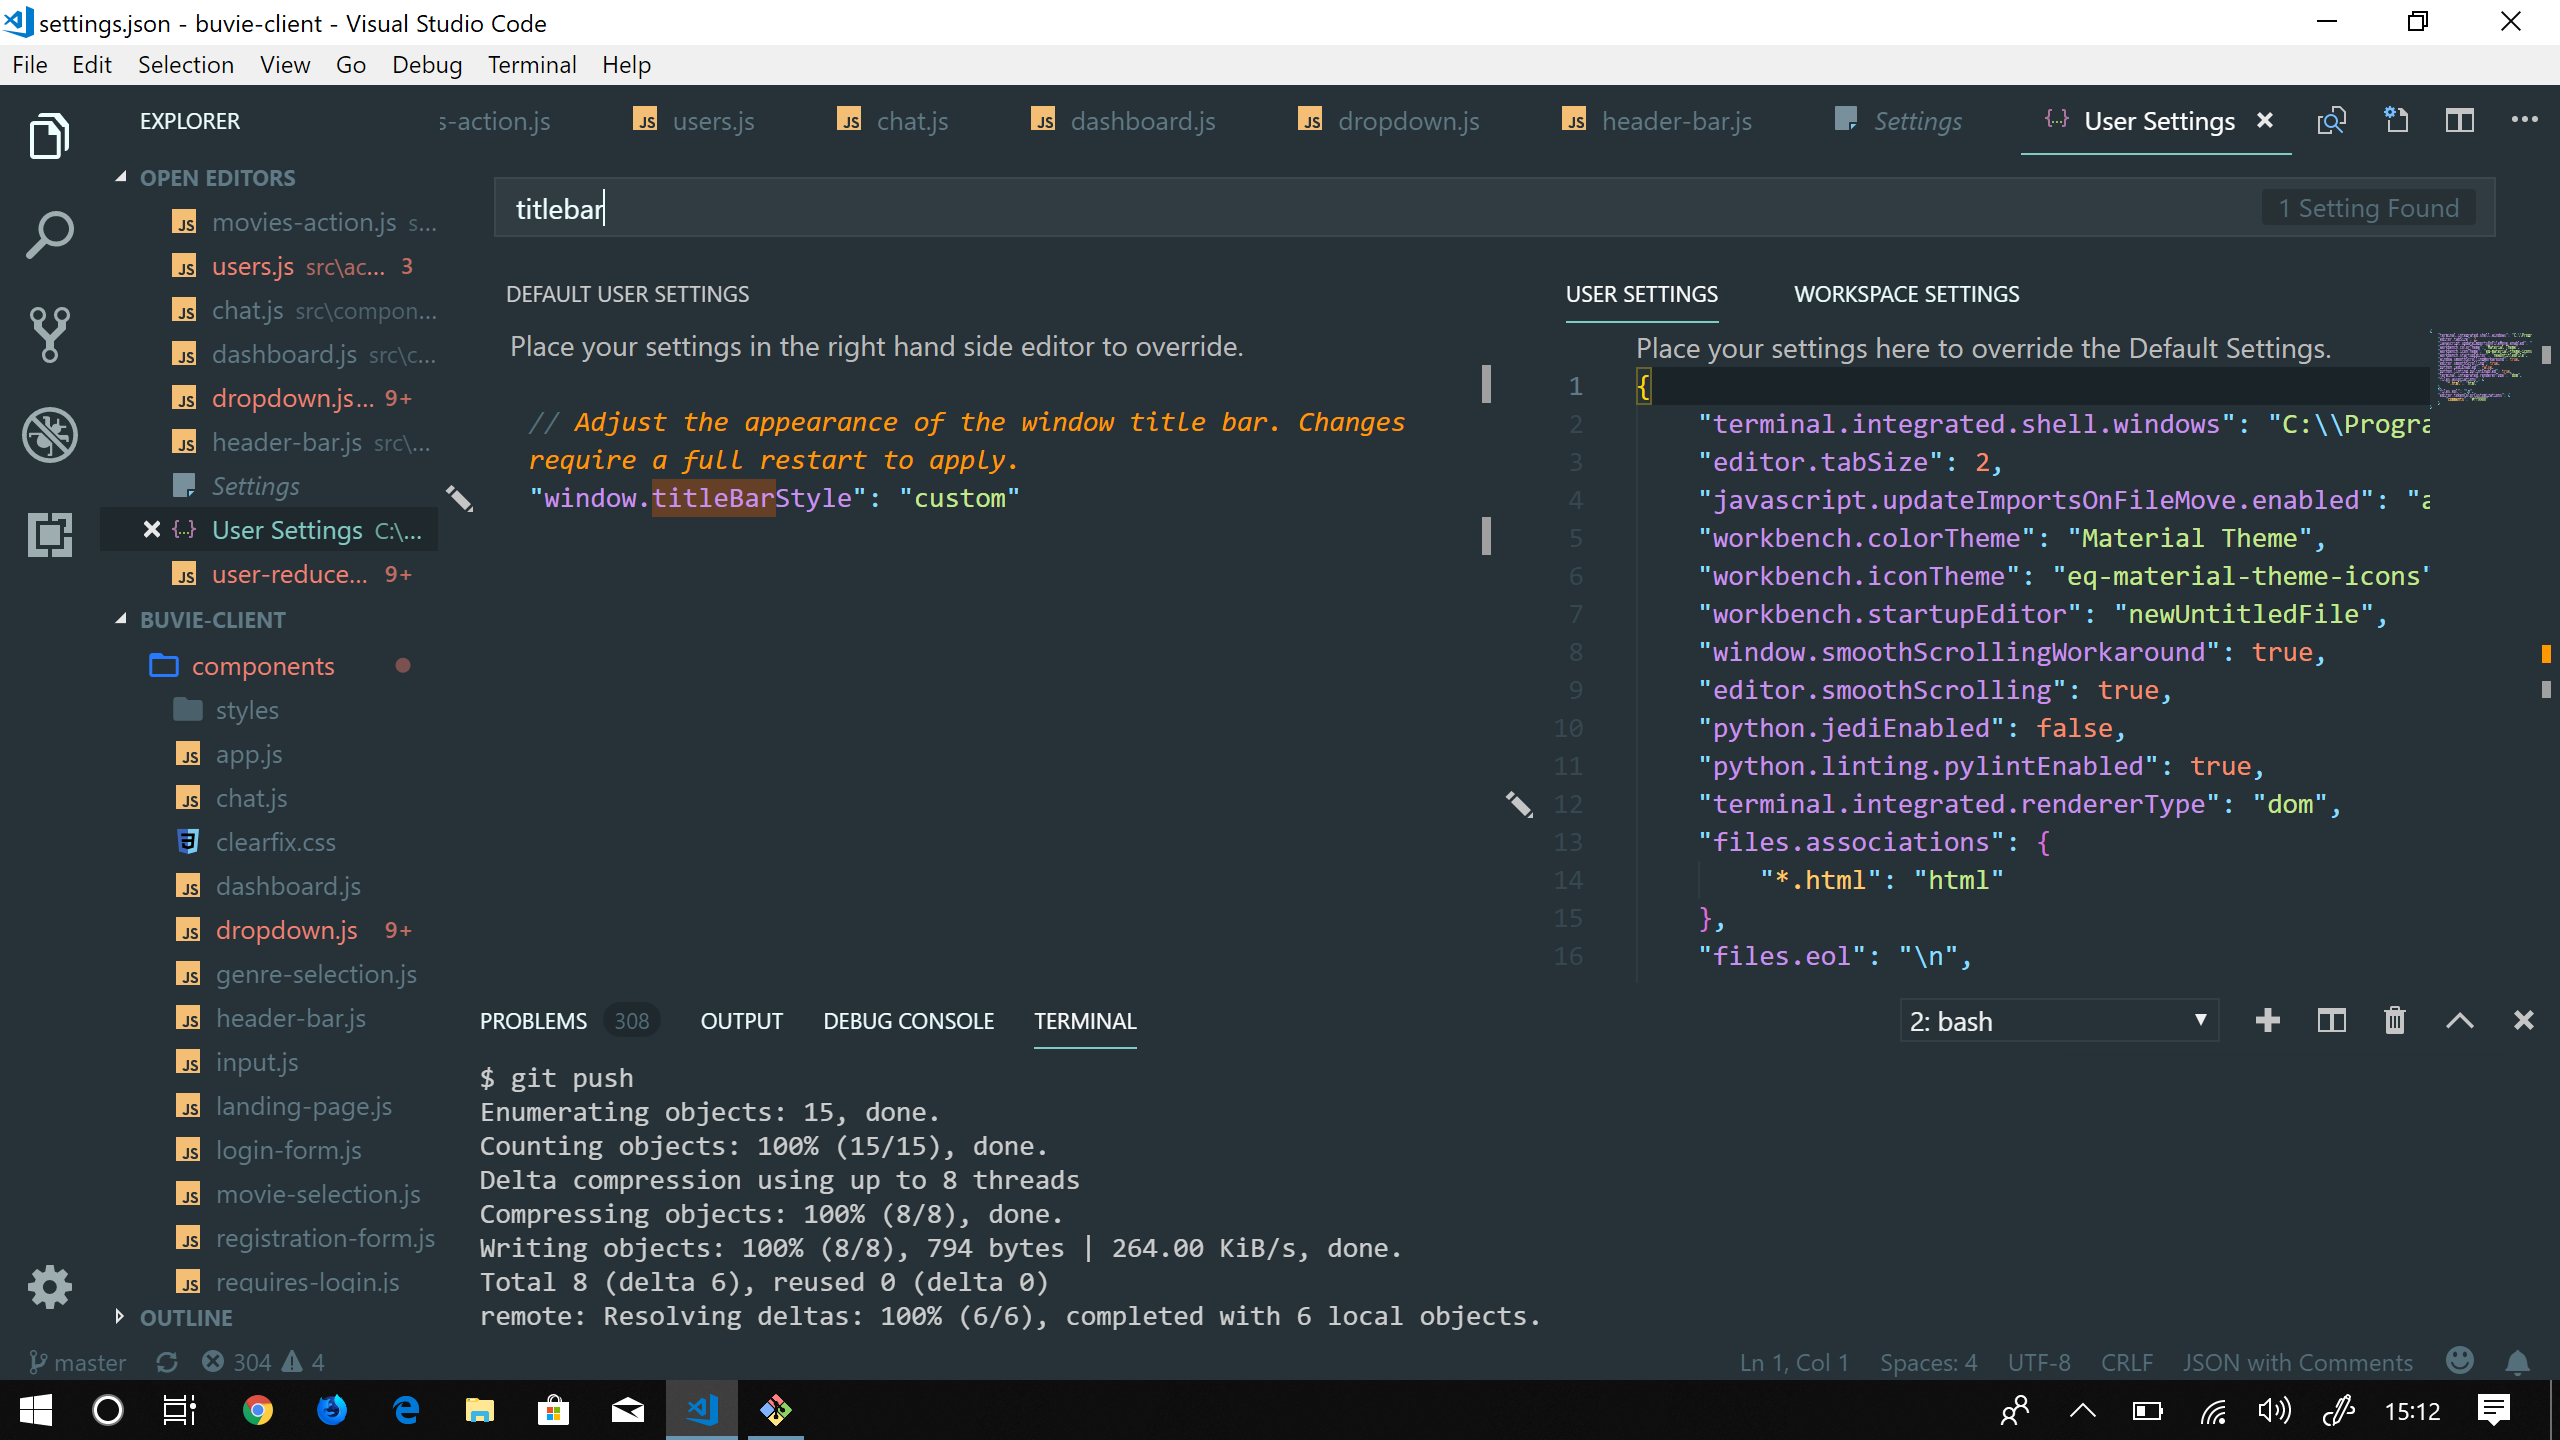Open the Search panel in the activity bar

[48, 234]
